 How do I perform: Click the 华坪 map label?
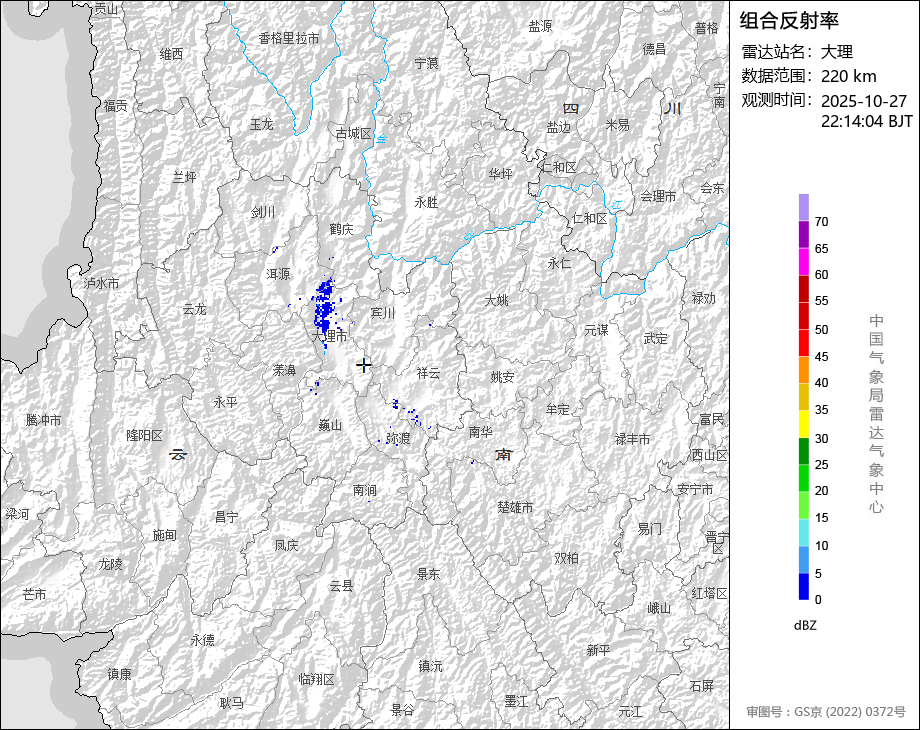click(x=500, y=174)
